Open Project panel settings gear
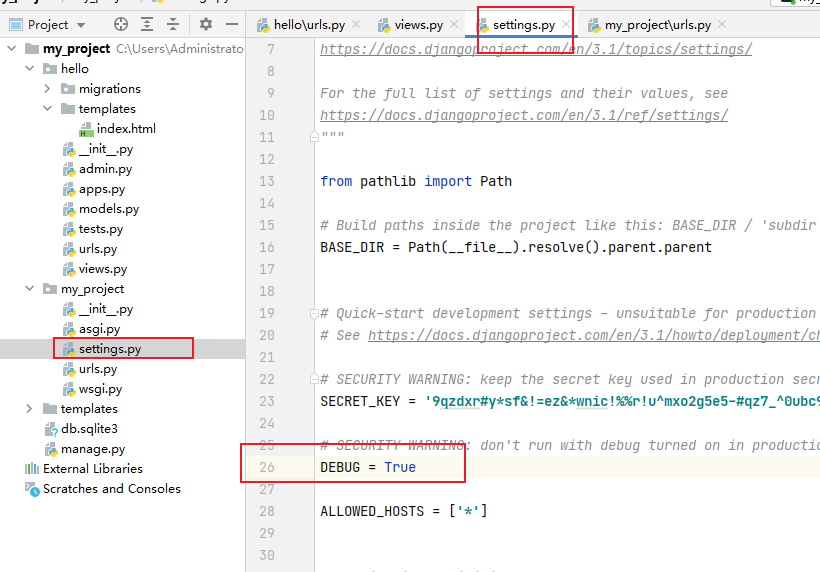 [x=206, y=24]
